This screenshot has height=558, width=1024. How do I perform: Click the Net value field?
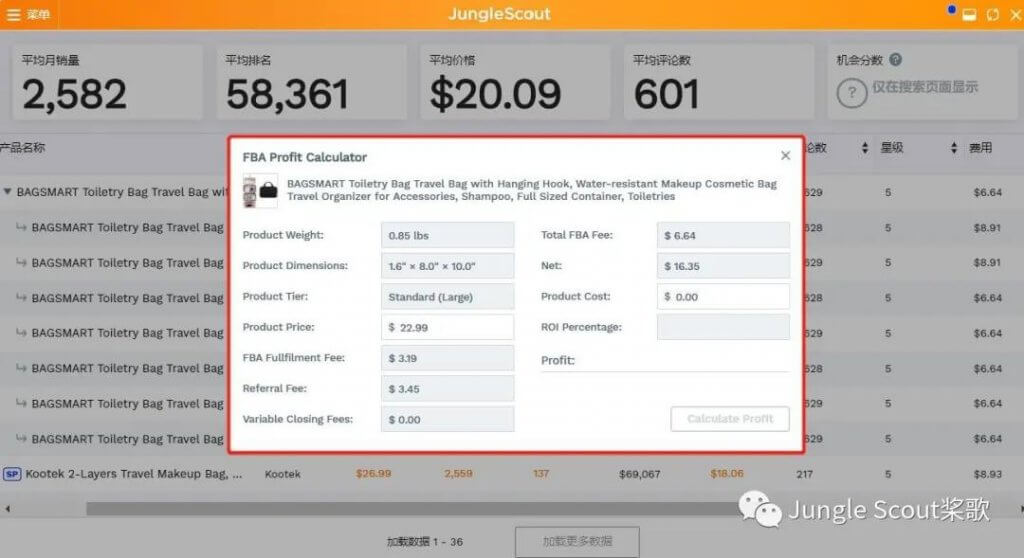pos(723,266)
